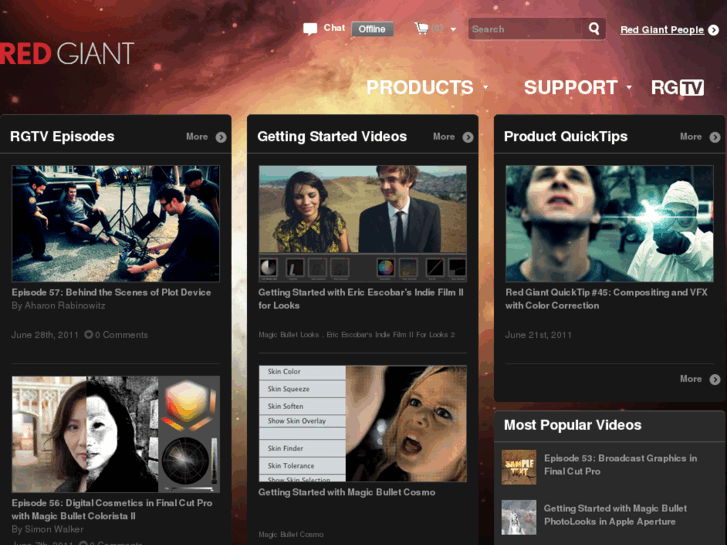Open the PRODUCTS navigation menu
This screenshot has height=545, width=727.
point(420,87)
